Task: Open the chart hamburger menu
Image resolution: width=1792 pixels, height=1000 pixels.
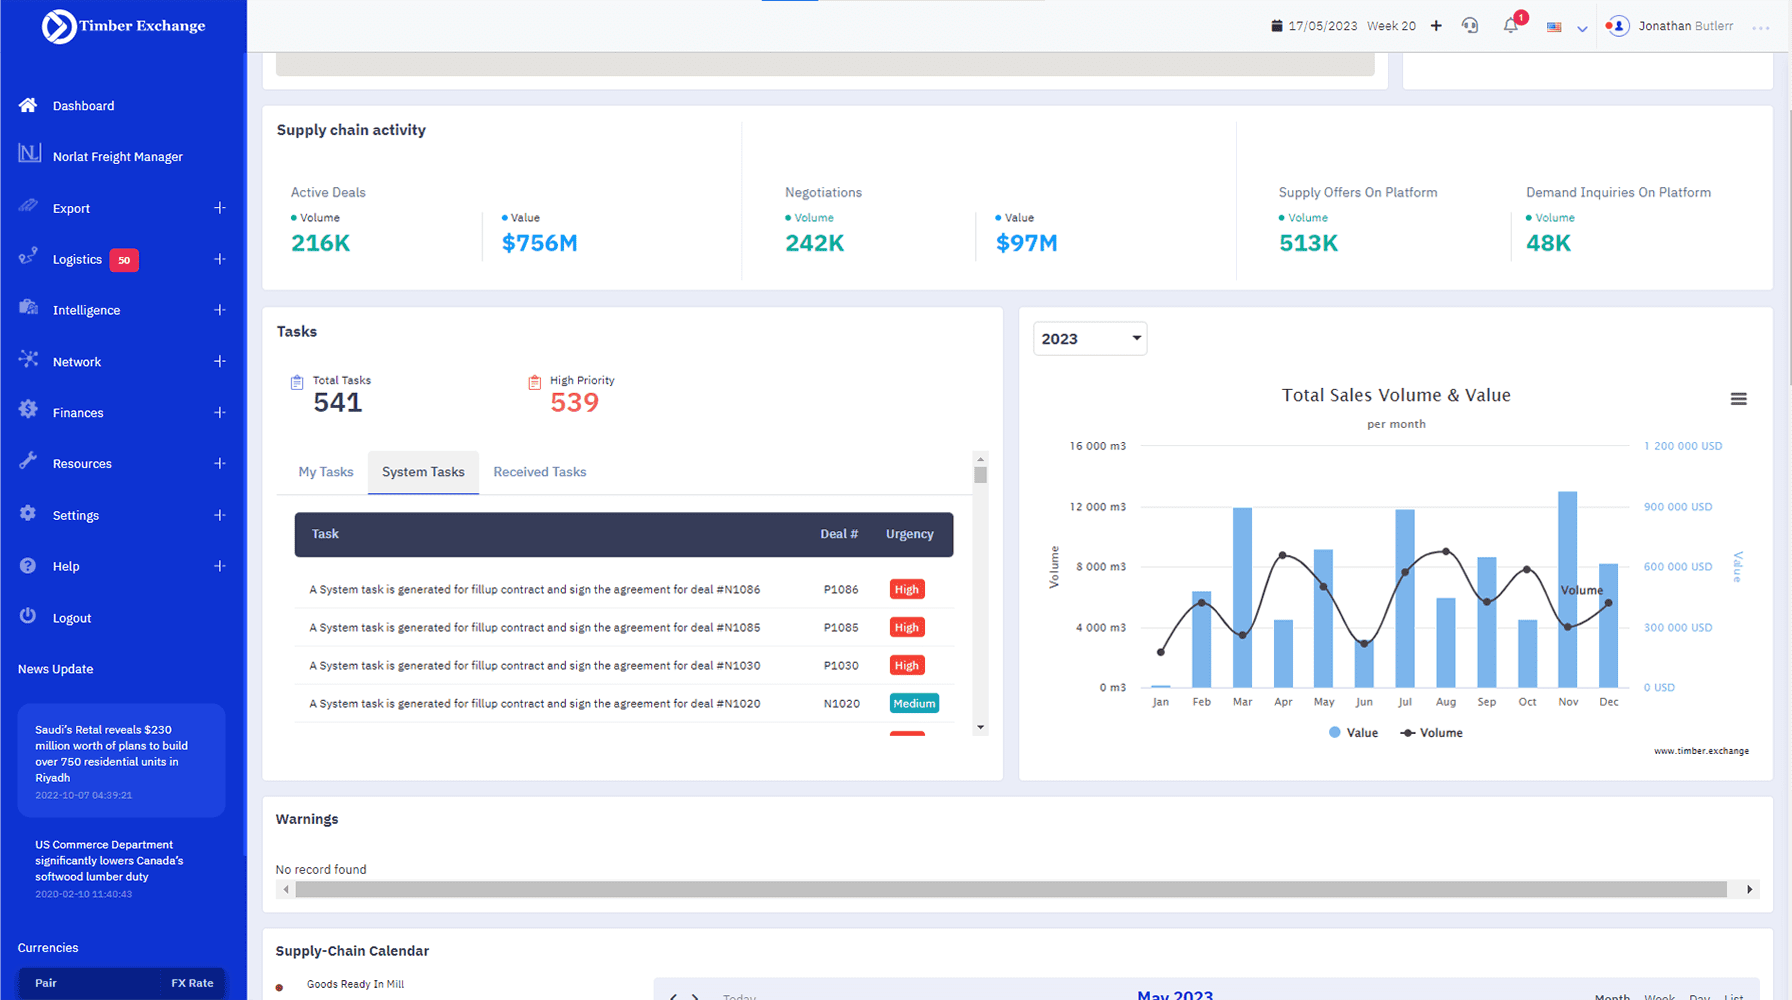Action: pos(1739,399)
